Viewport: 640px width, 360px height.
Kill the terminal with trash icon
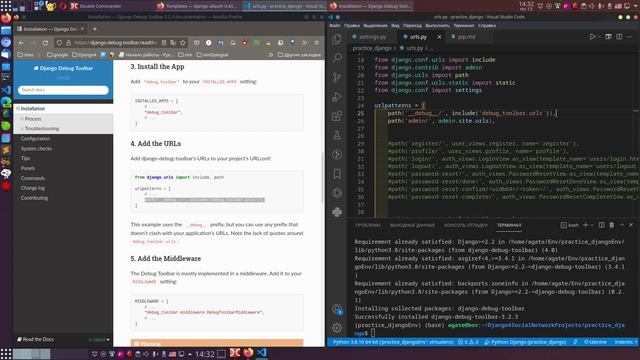tap(611, 225)
